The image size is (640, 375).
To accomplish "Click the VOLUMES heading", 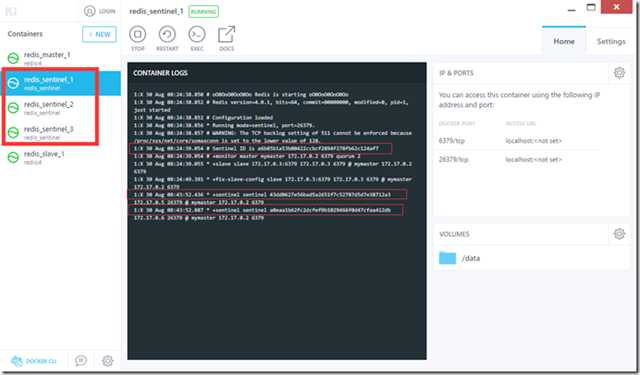I will tap(454, 234).
